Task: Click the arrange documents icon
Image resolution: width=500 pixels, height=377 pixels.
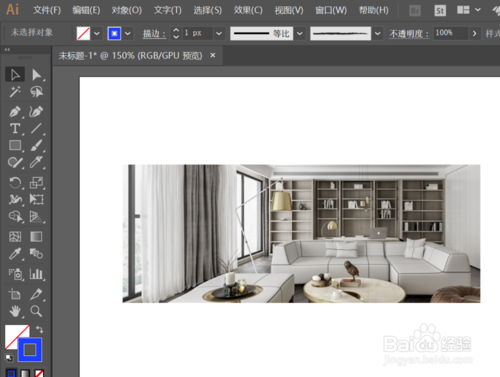Action: point(463,10)
